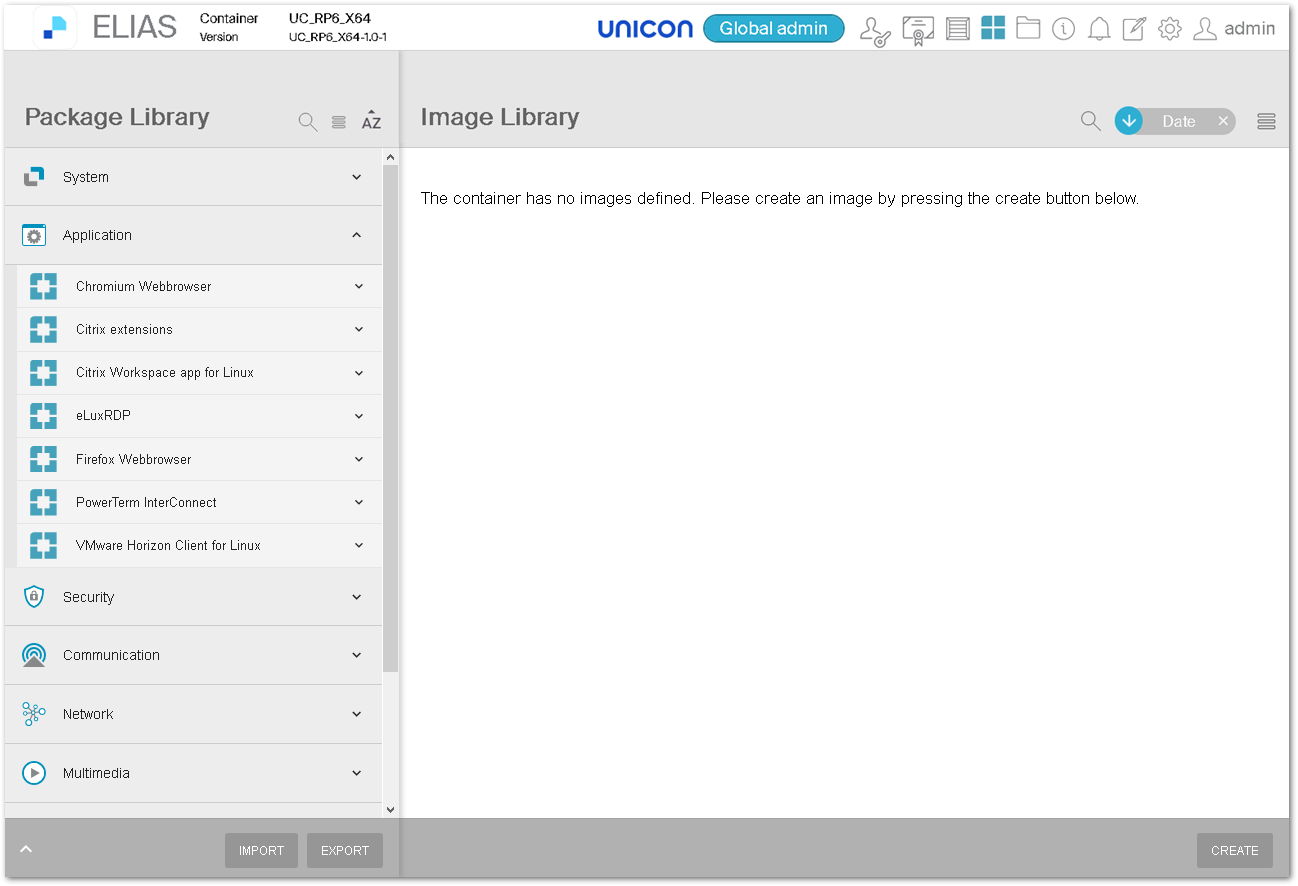Click the eLuxRDP package icon
Screen dimensions: 1298x886
43,416
